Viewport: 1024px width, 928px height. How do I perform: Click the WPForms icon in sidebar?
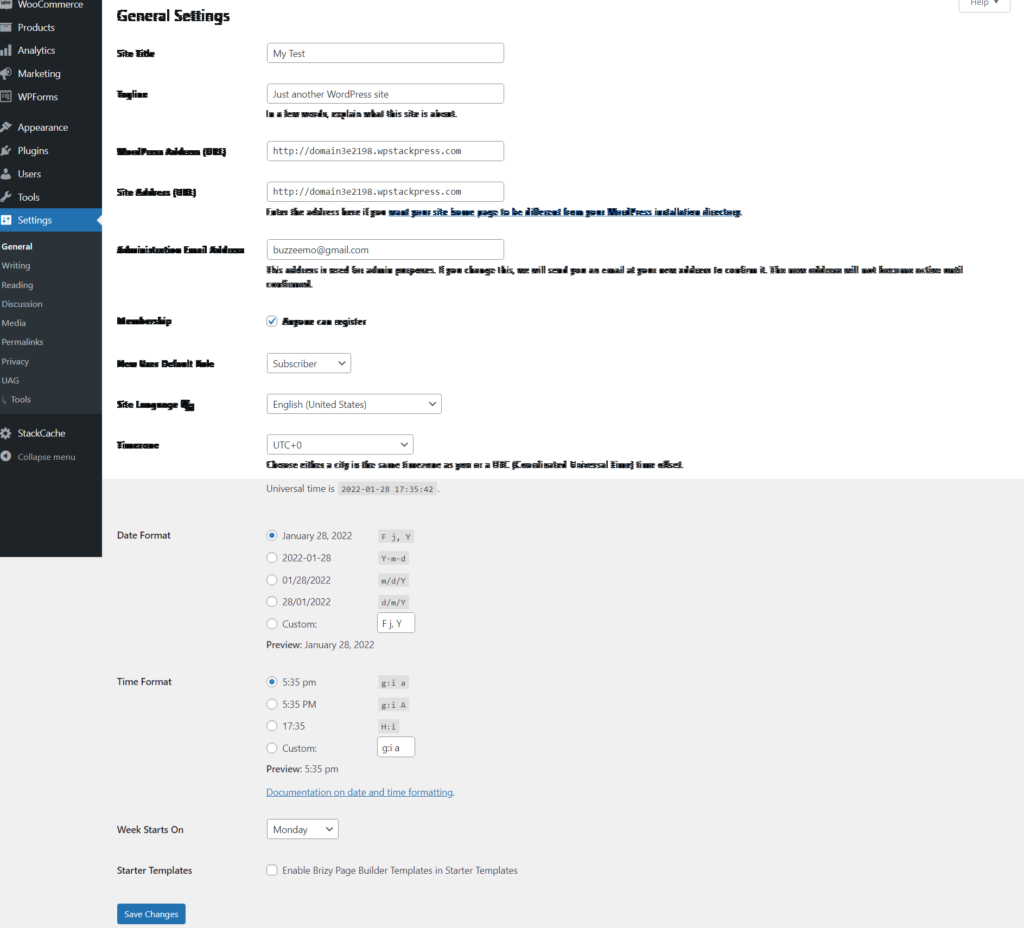[x=6, y=97]
